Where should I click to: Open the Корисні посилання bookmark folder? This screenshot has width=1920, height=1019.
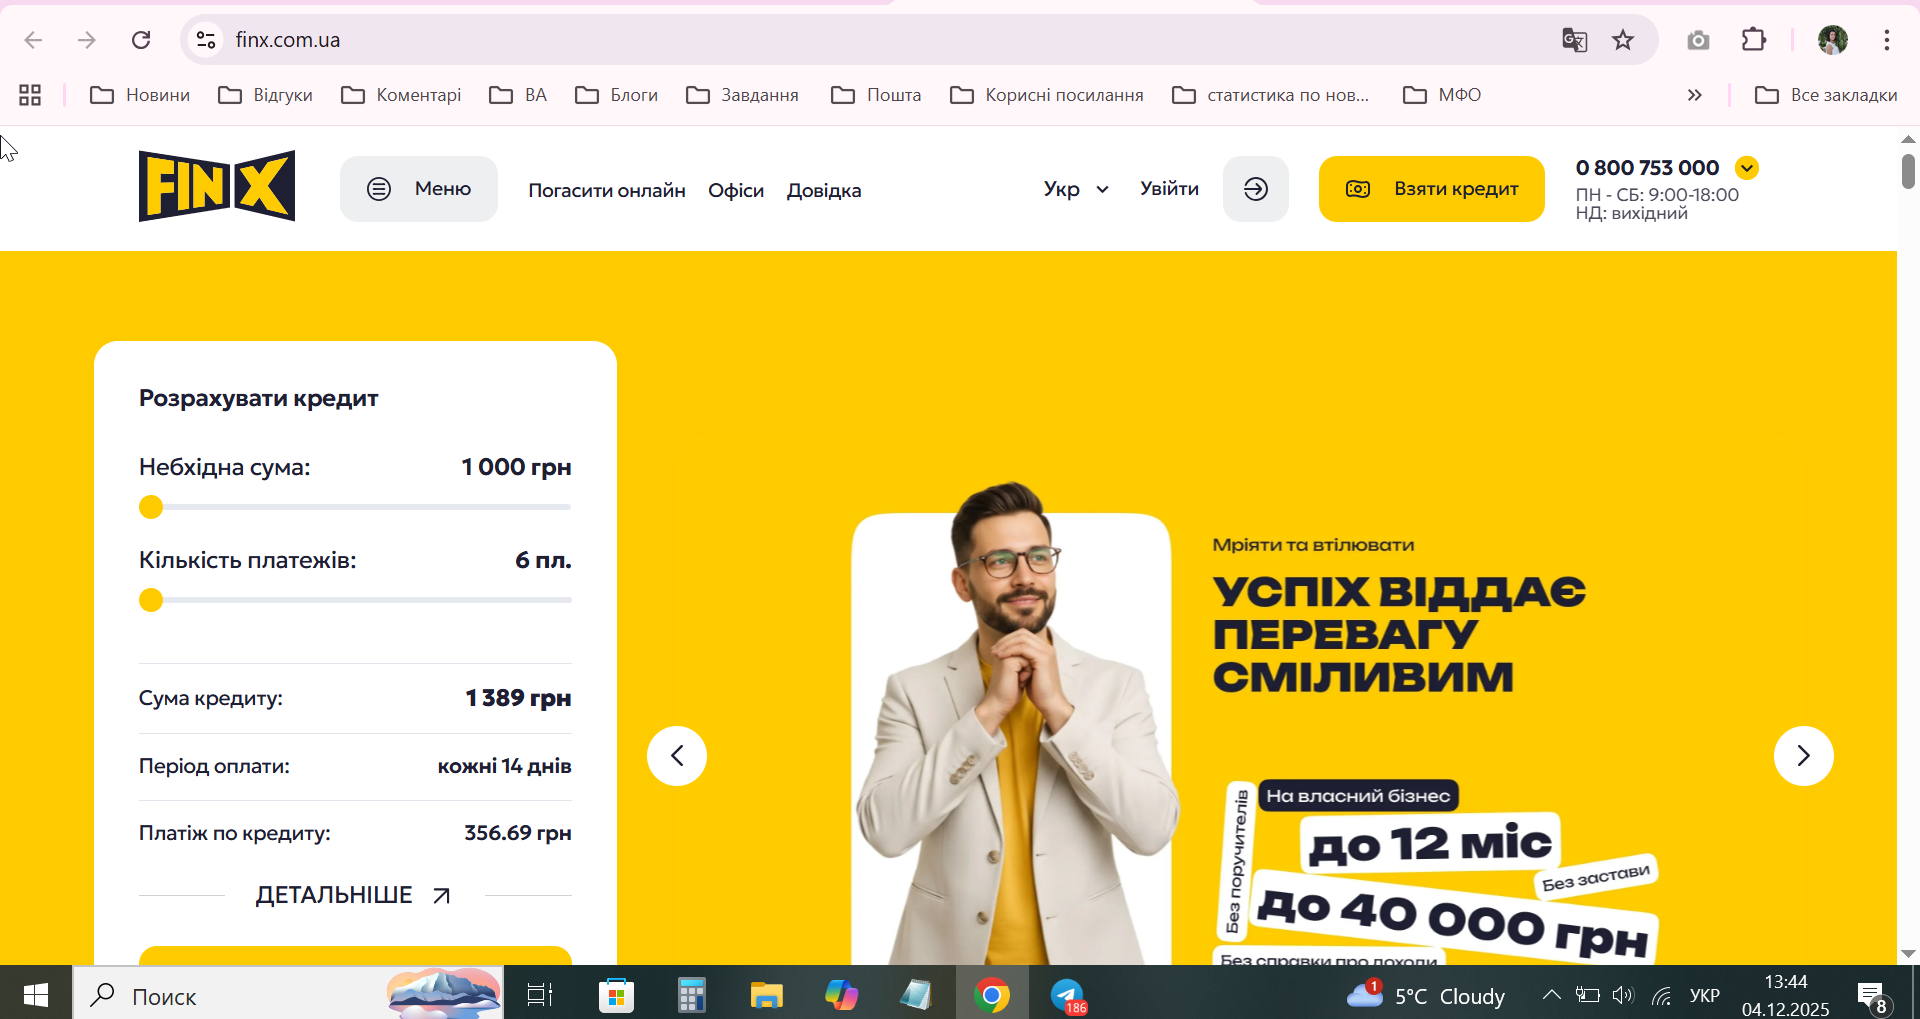1047,95
